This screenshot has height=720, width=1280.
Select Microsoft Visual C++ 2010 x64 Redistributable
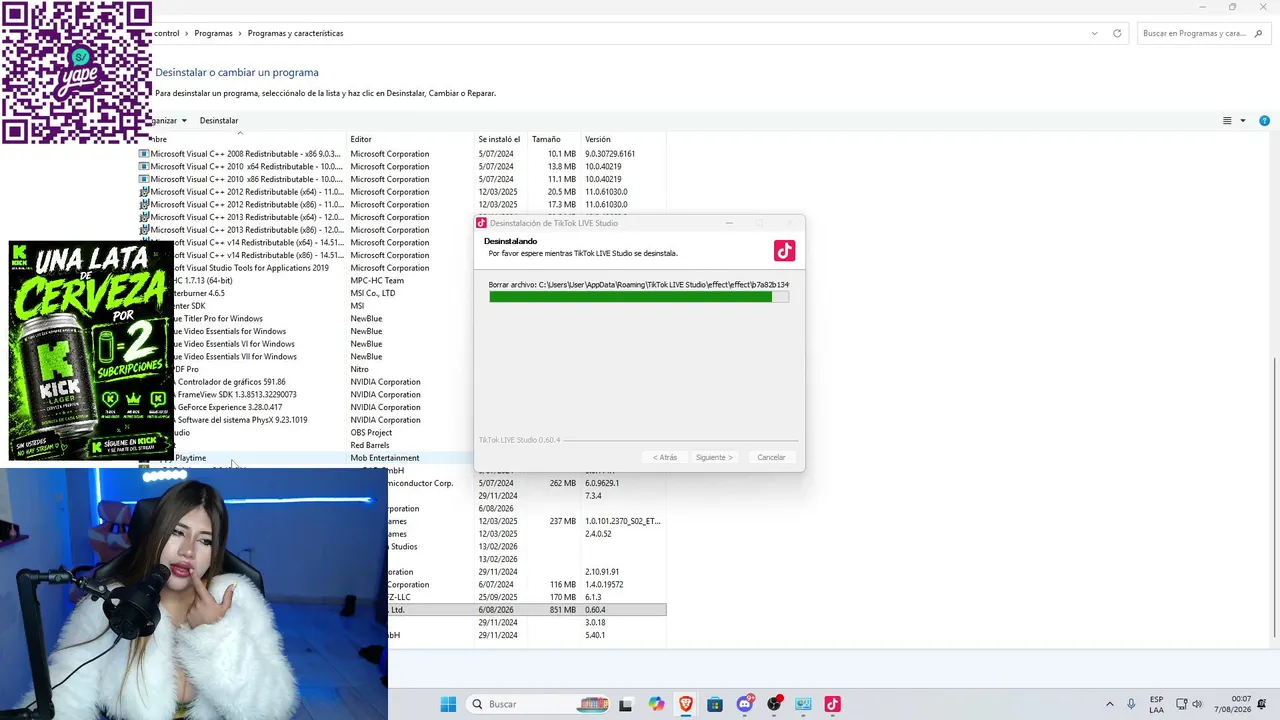tap(402, 166)
